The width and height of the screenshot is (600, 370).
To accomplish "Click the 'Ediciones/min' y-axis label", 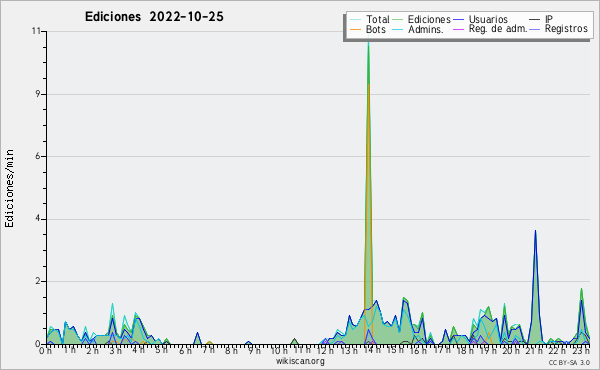I will [x=9, y=188].
